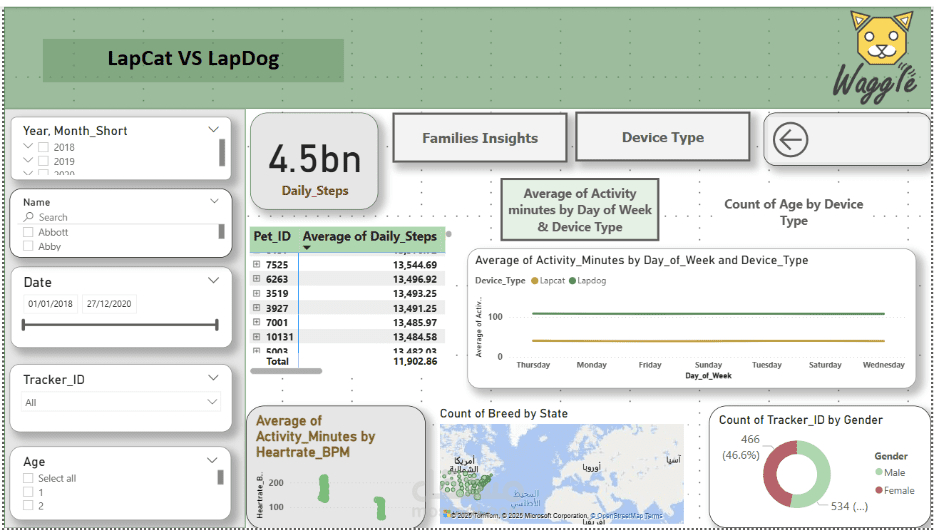937x532 pixels.
Task: Enable the Age Select all checkbox
Action: tap(29, 478)
